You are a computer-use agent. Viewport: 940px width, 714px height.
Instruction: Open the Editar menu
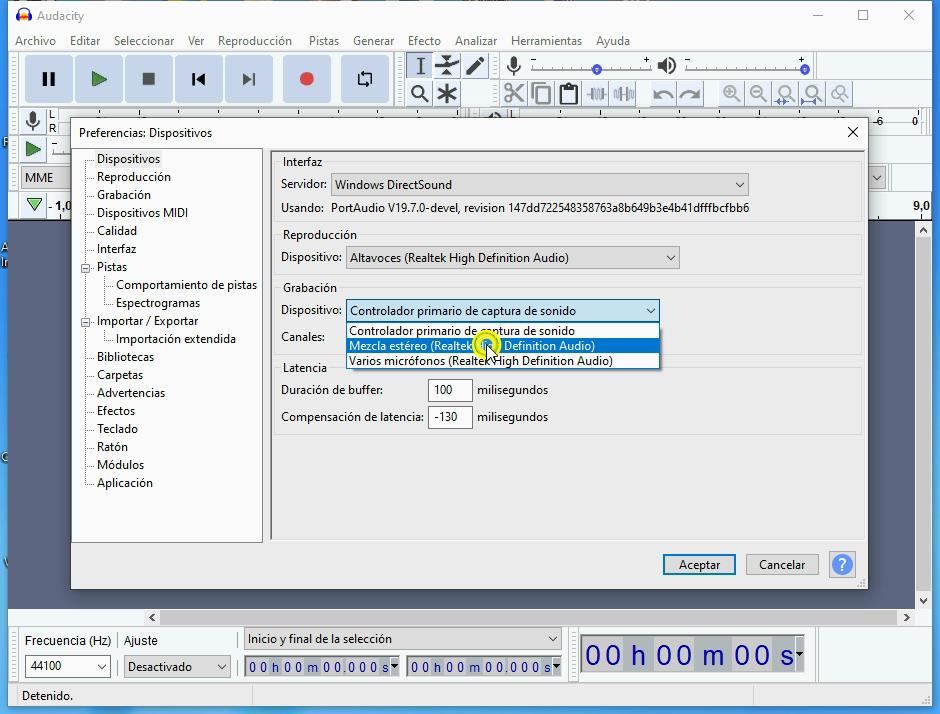[x=85, y=41]
